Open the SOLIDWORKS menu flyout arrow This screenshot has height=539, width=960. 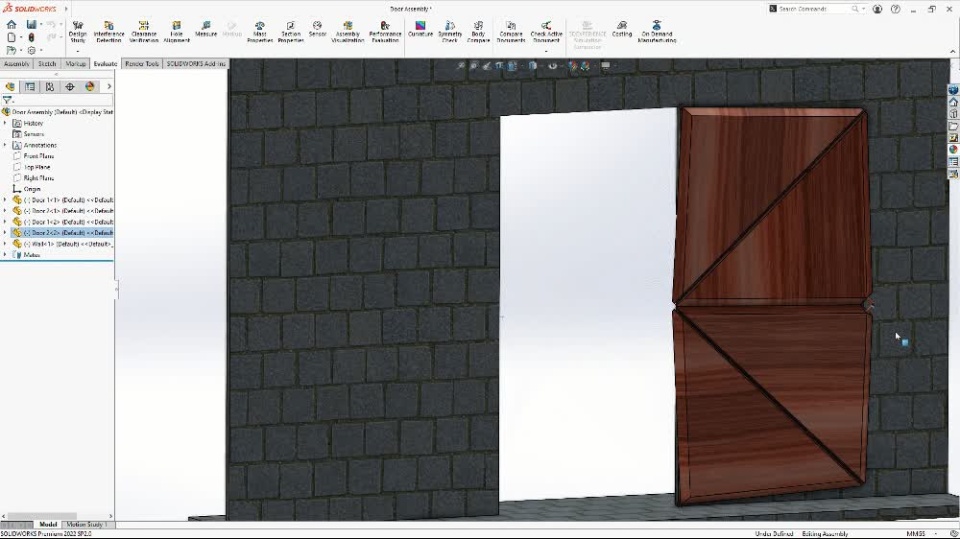[66, 9]
